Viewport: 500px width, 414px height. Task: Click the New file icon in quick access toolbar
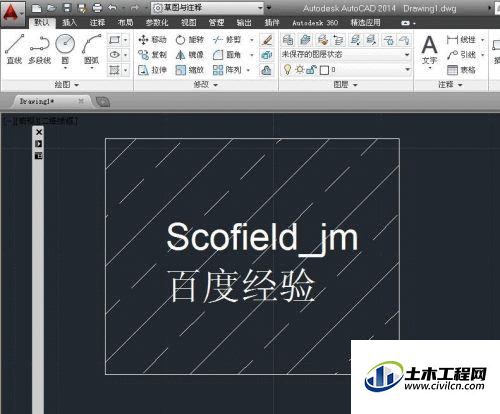pyautogui.click(x=37, y=8)
